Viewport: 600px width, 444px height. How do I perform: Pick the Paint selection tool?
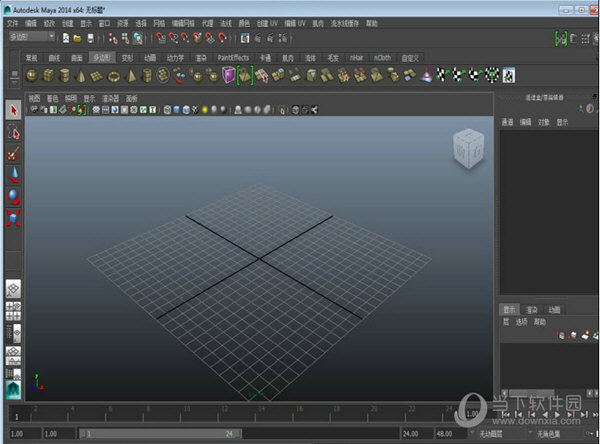(13, 154)
